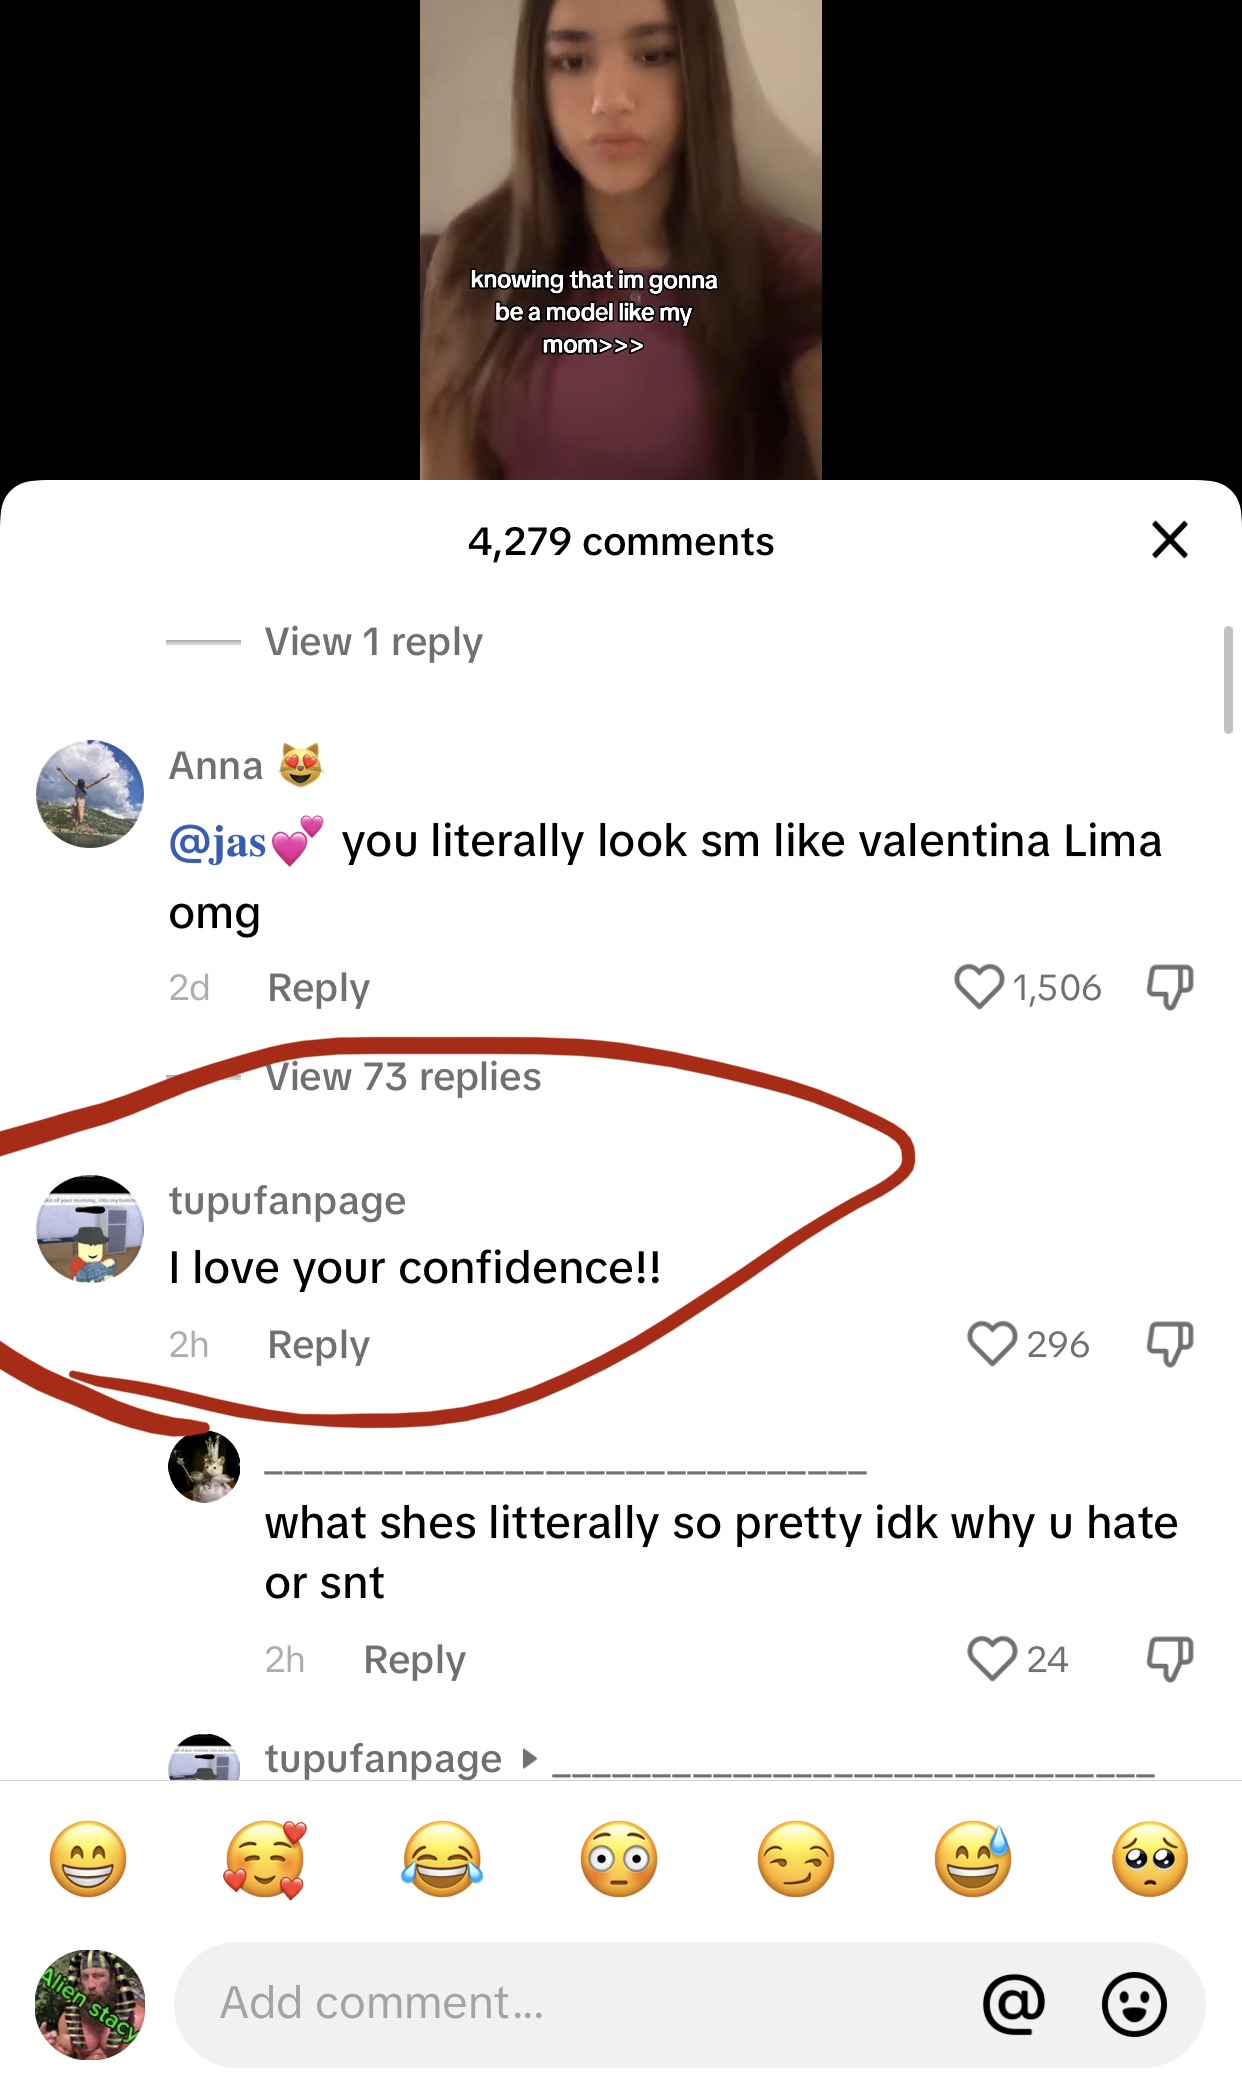Viewport: 1242px width, 2092px height.
Task: Dislike tupufanpage's confidence comment
Action: click(1170, 1344)
